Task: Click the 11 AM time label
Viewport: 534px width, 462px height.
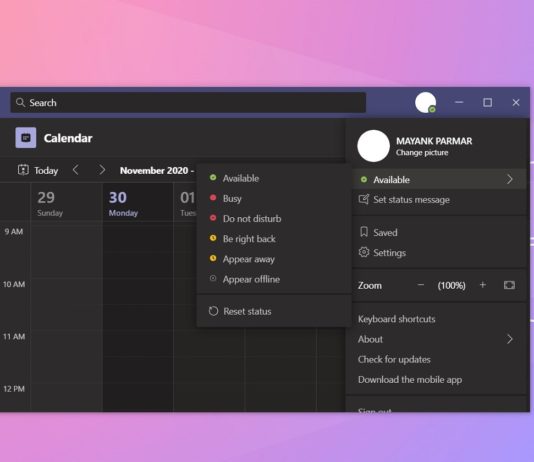Action: [x=14, y=336]
